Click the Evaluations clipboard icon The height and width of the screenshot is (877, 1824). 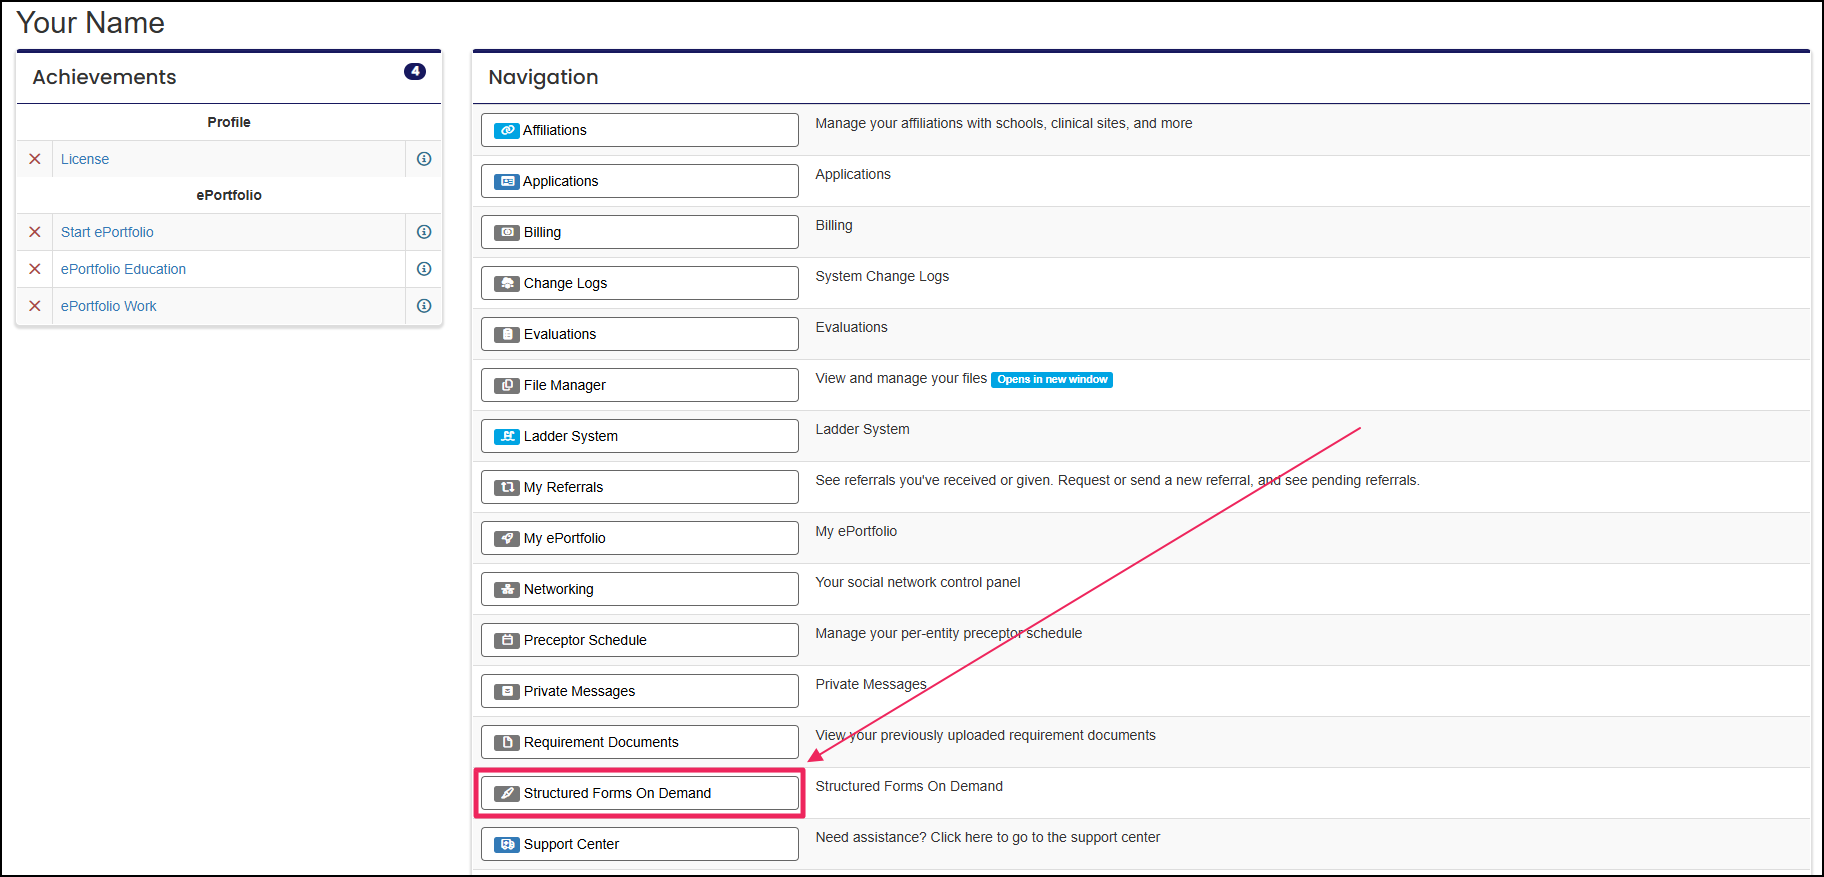click(507, 334)
